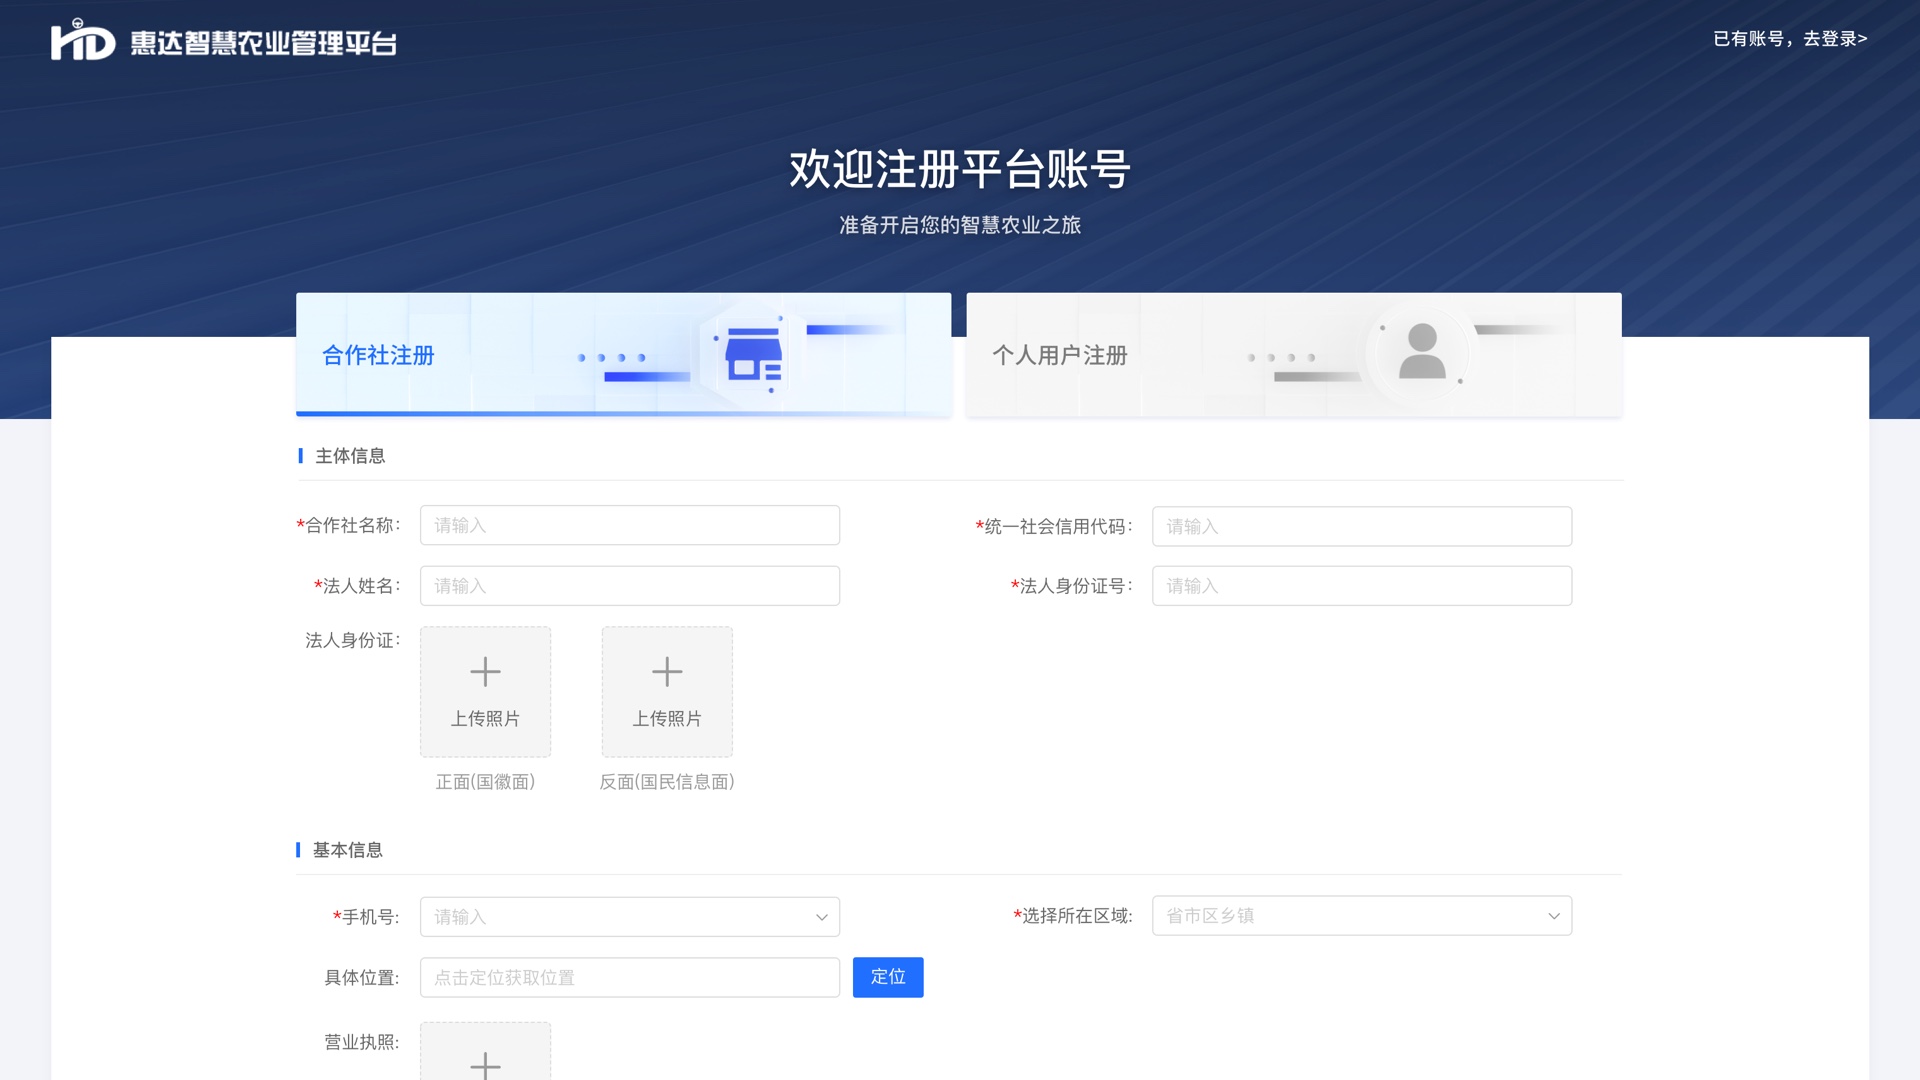This screenshot has height=1080, width=1920.
Task: Click the 合作社名称 input field
Action: (630, 525)
